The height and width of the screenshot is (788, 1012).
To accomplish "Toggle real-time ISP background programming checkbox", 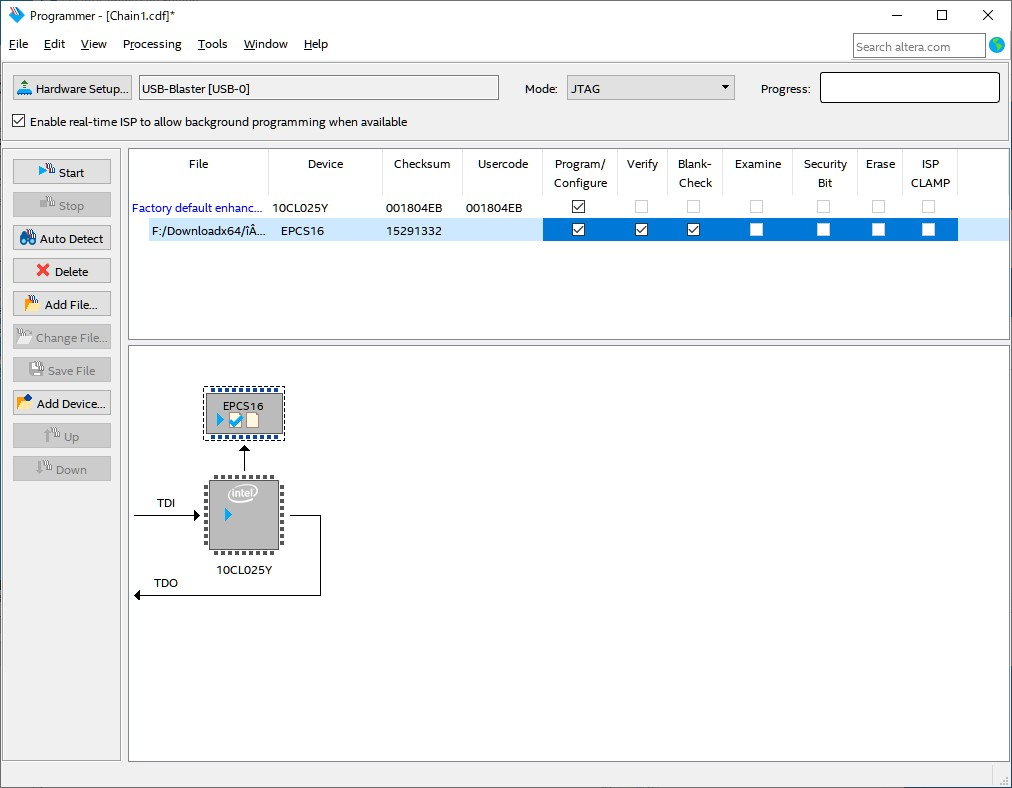I will tap(19, 121).
